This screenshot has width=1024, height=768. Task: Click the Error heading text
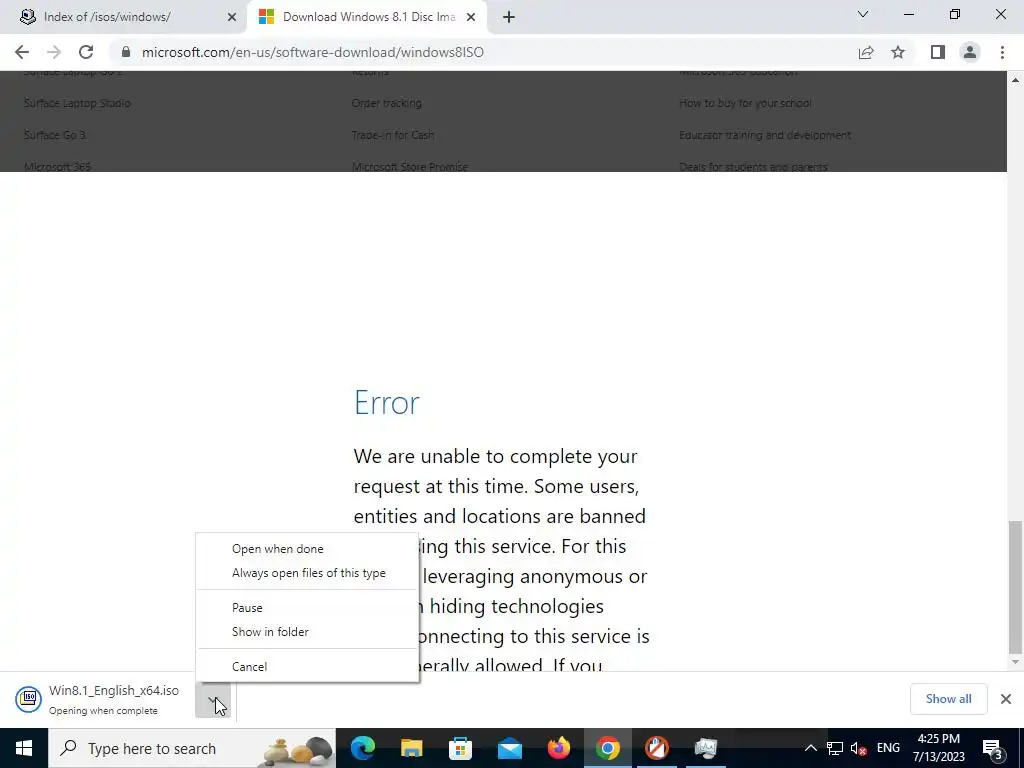[387, 402]
